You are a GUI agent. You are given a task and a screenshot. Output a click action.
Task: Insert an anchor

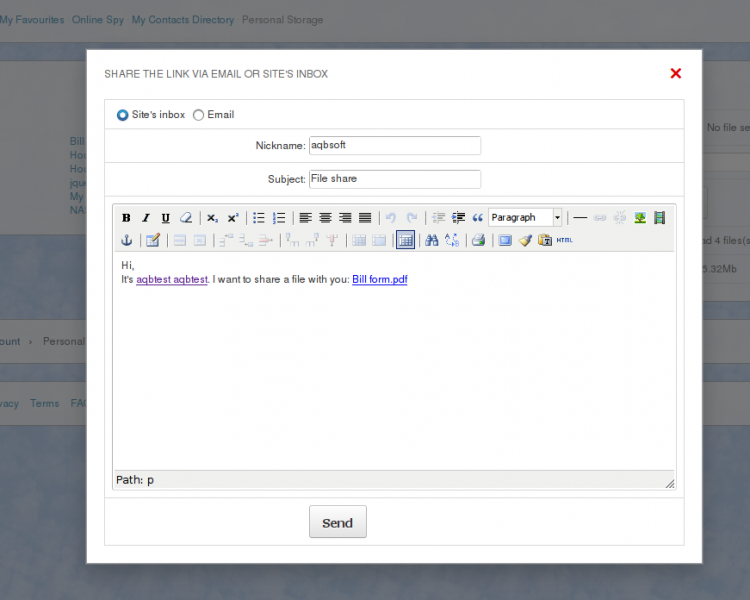point(126,240)
